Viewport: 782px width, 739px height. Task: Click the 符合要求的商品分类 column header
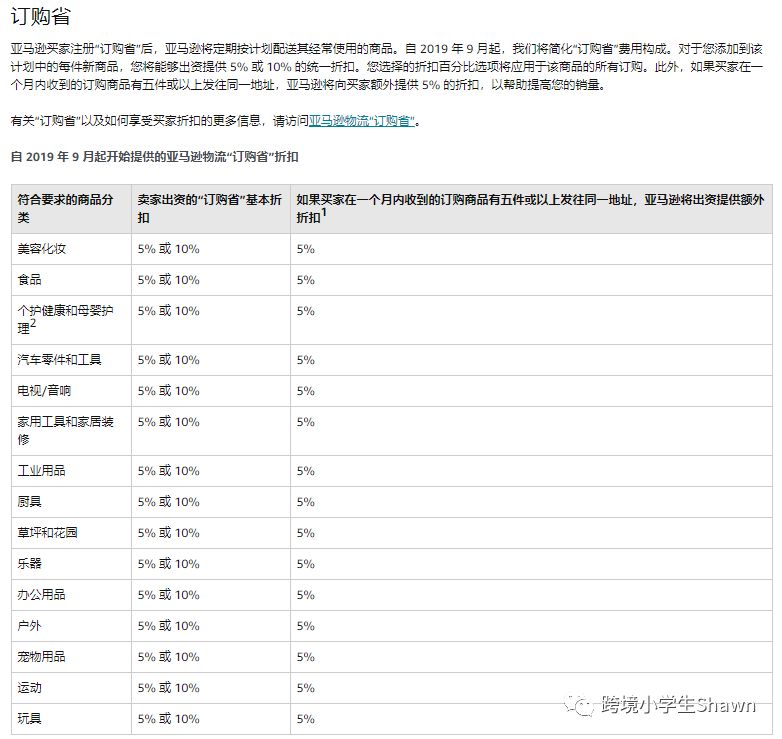71,208
